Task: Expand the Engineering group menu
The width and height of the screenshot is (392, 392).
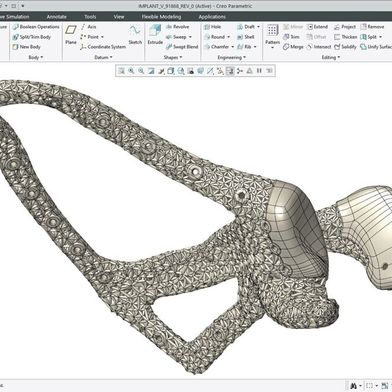Action: [232, 57]
